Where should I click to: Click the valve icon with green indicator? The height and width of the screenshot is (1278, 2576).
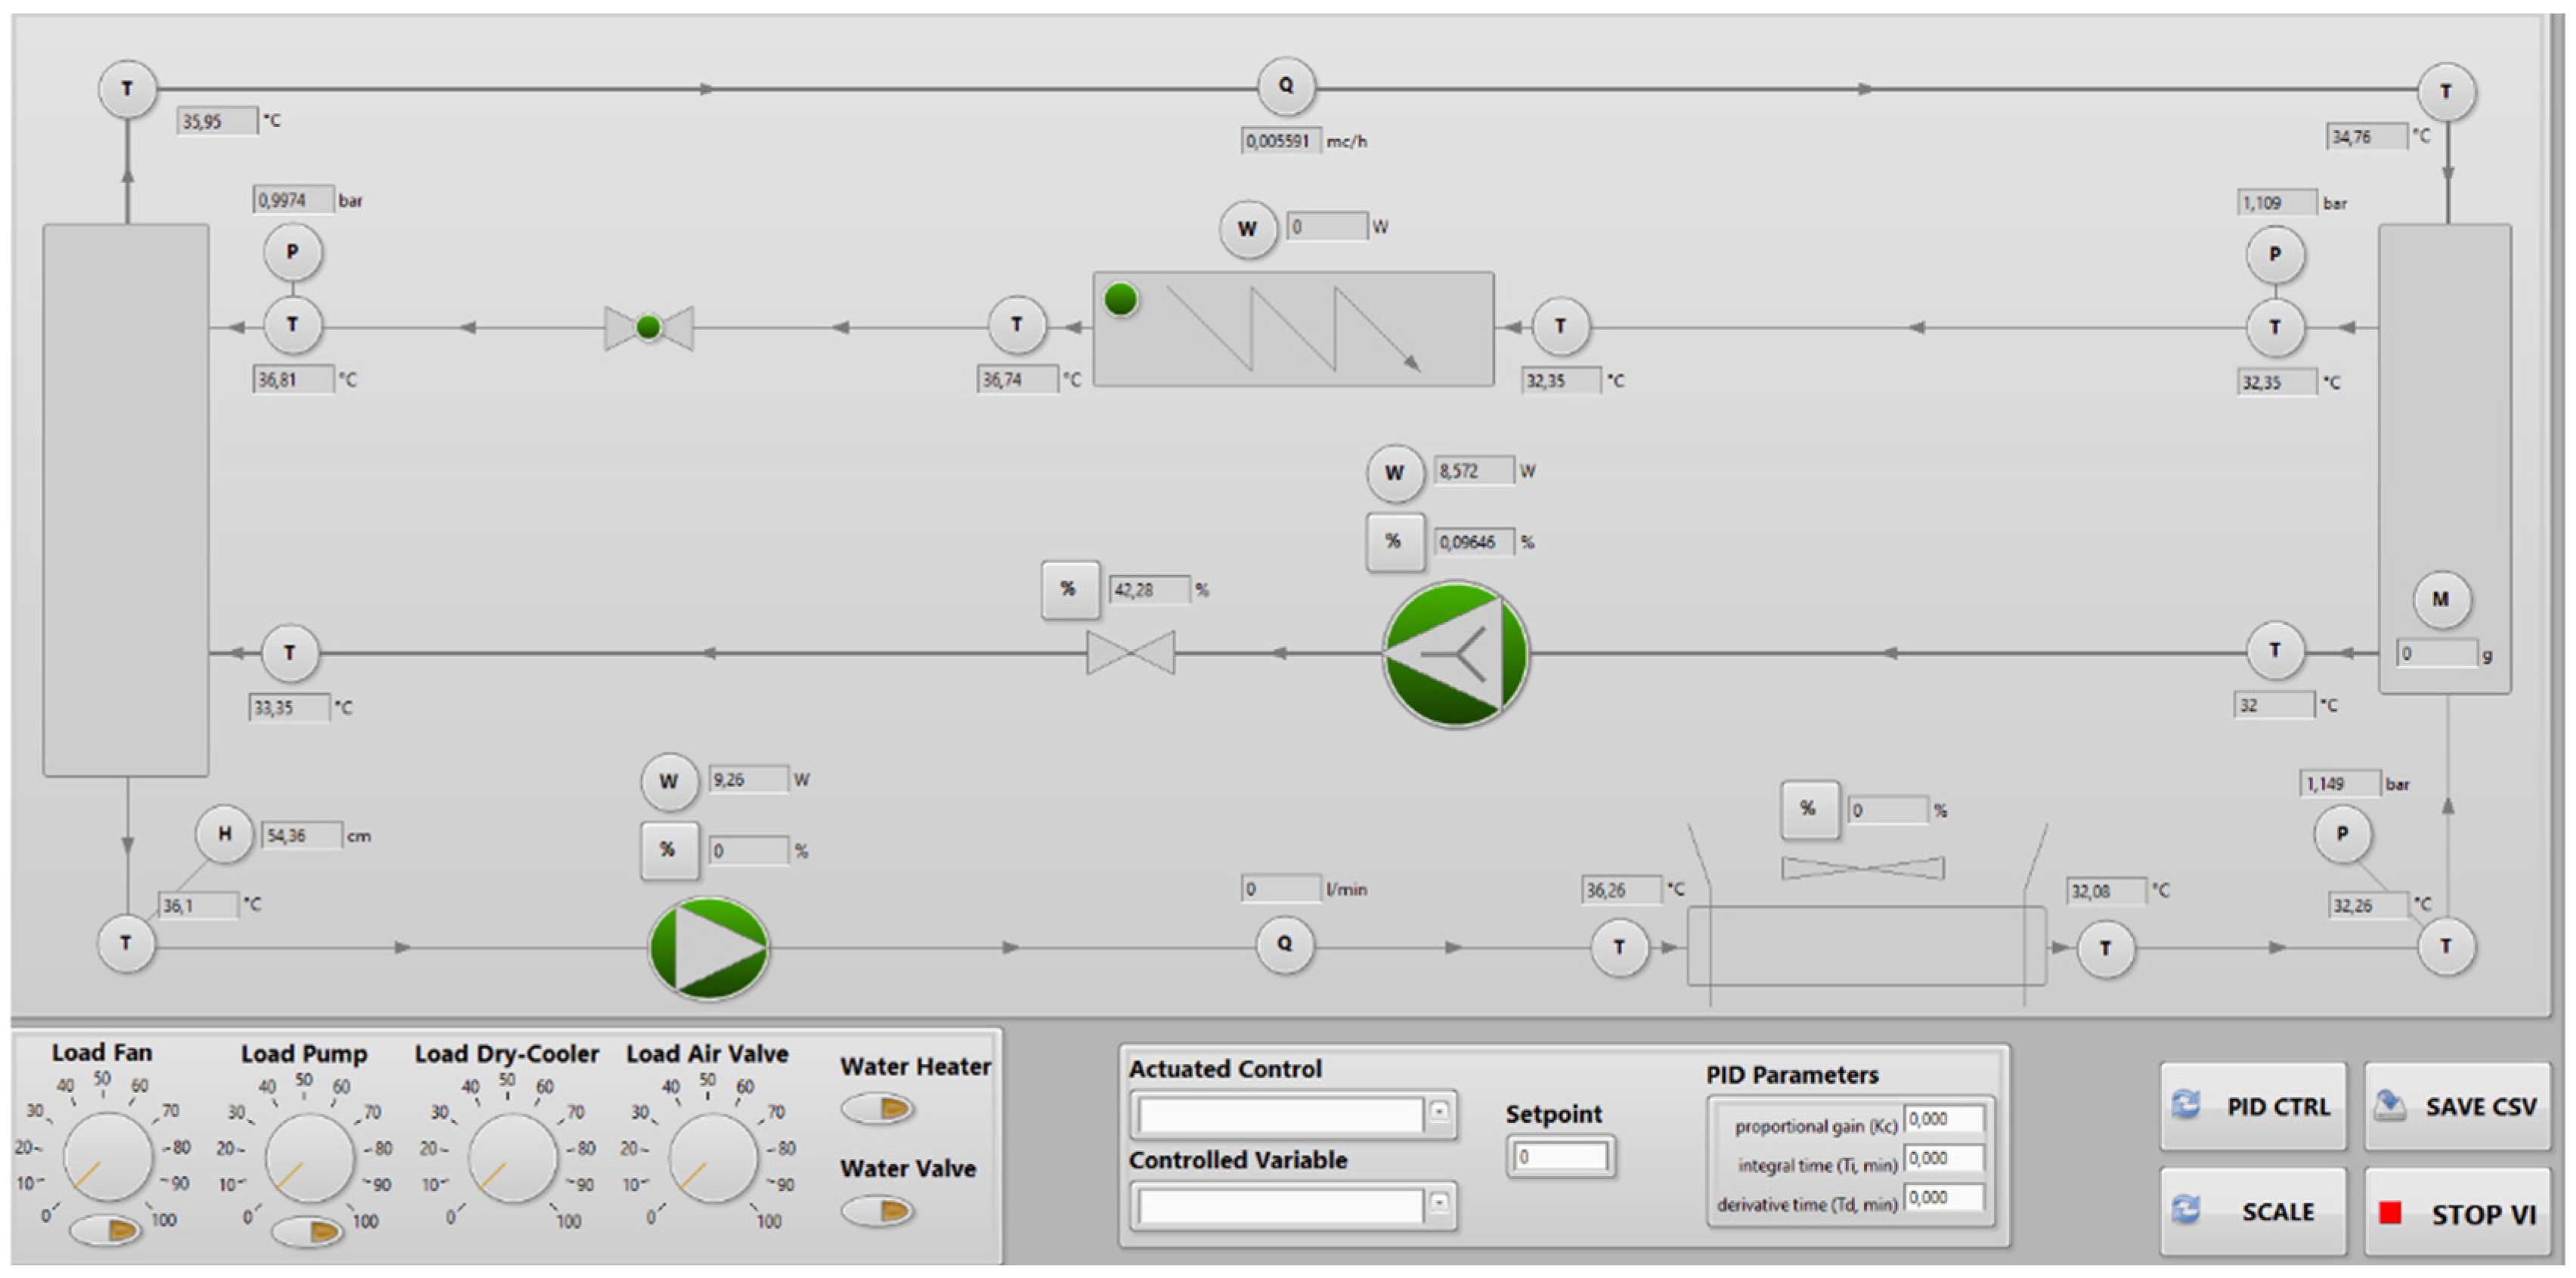(x=648, y=327)
